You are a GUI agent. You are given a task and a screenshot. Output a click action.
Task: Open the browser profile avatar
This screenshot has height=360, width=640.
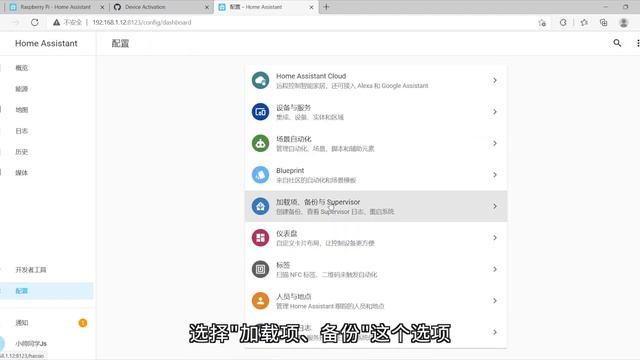(x=624, y=22)
